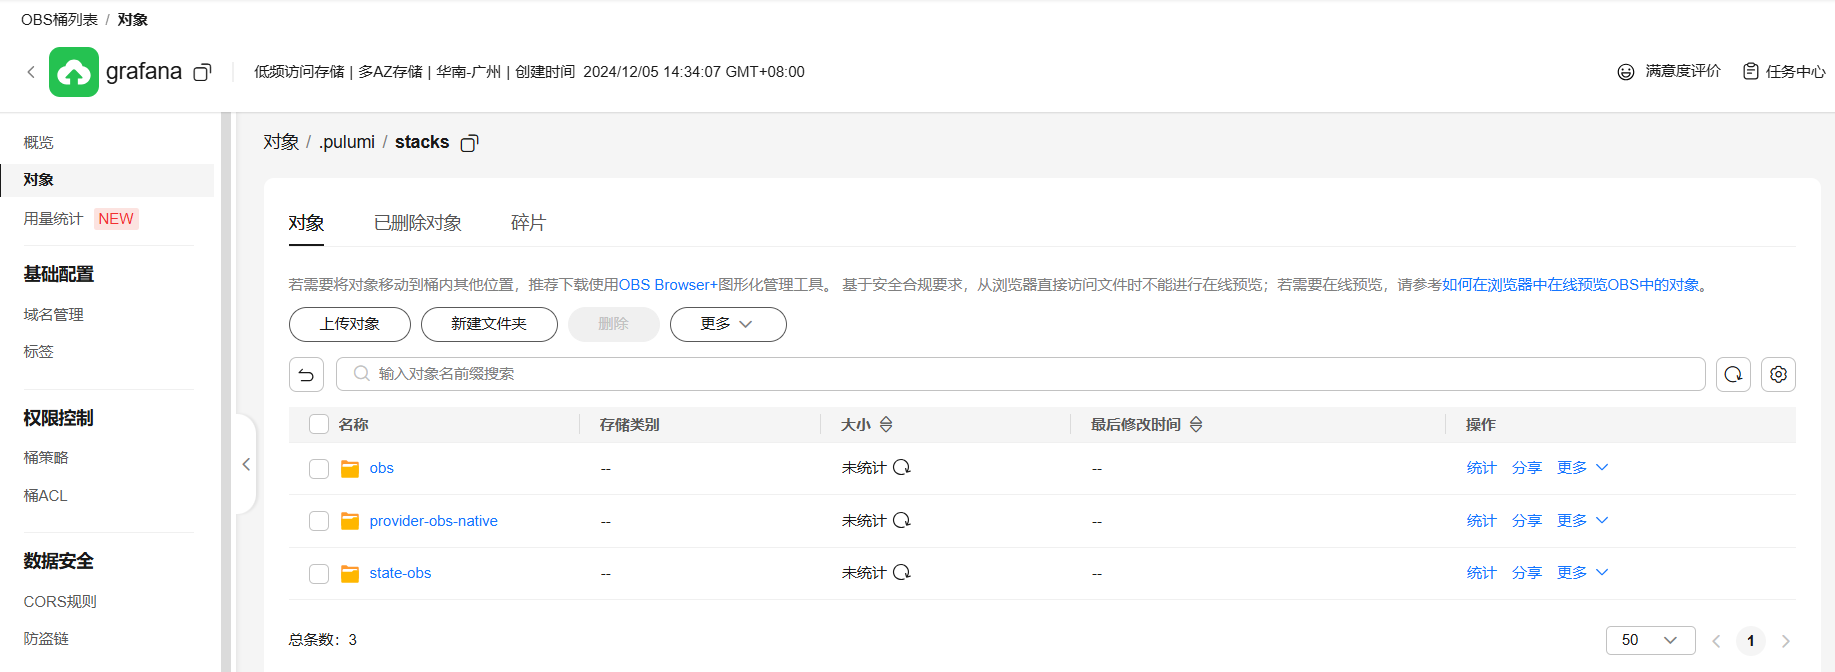Open the page size 50 dropdown
1835x672 pixels.
[x=1650, y=640]
